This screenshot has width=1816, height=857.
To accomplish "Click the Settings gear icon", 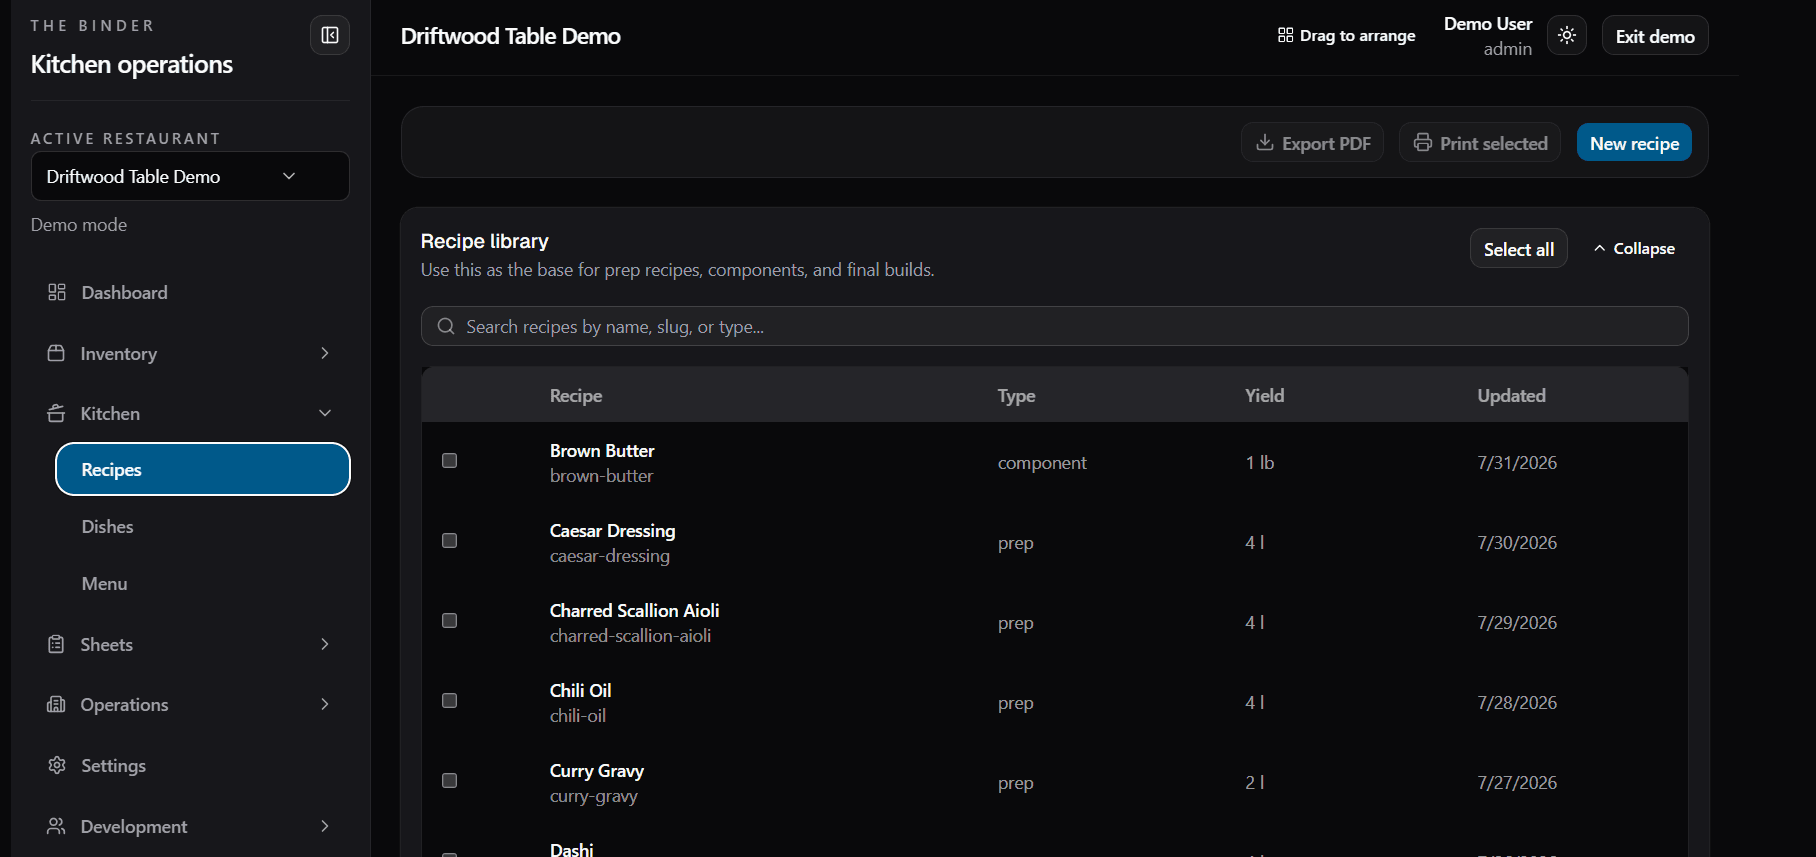I will 57,765.
